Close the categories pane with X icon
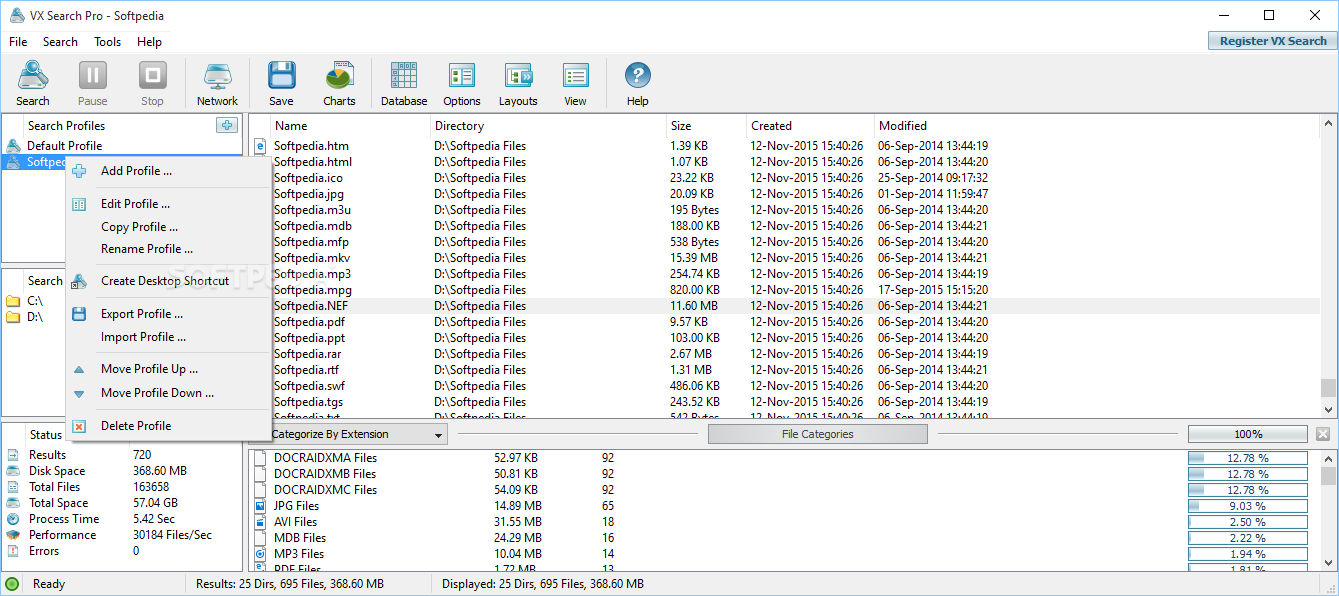The width and height of the screenshot is (1339, 596). [x=1323, y=434]
